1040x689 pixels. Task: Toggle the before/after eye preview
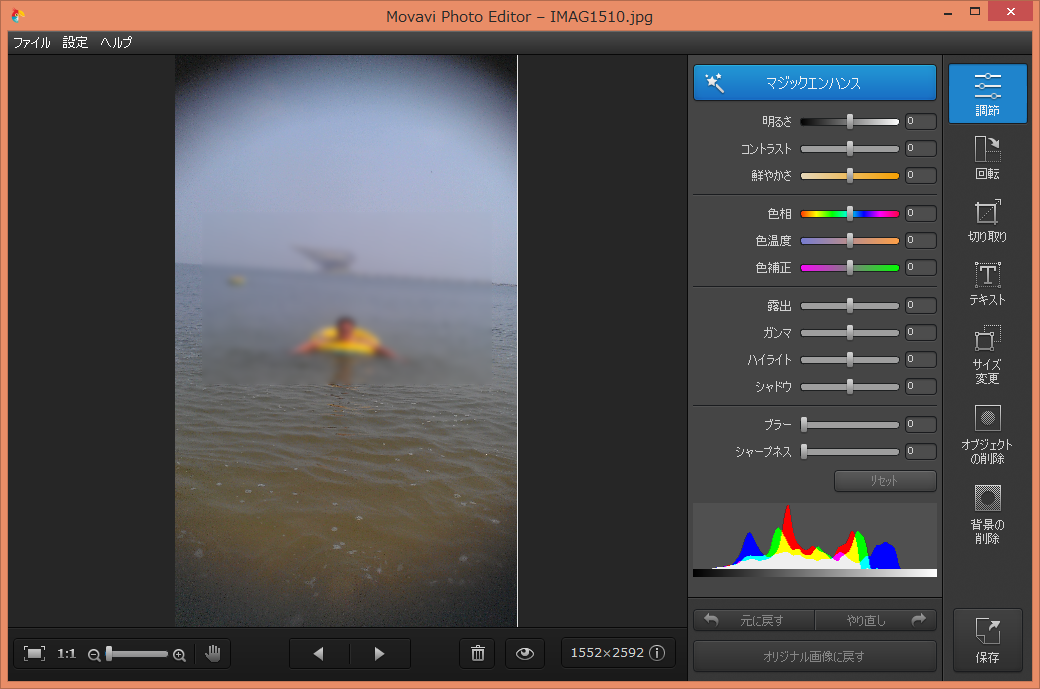pyautogui.click(x=525, y=654)
